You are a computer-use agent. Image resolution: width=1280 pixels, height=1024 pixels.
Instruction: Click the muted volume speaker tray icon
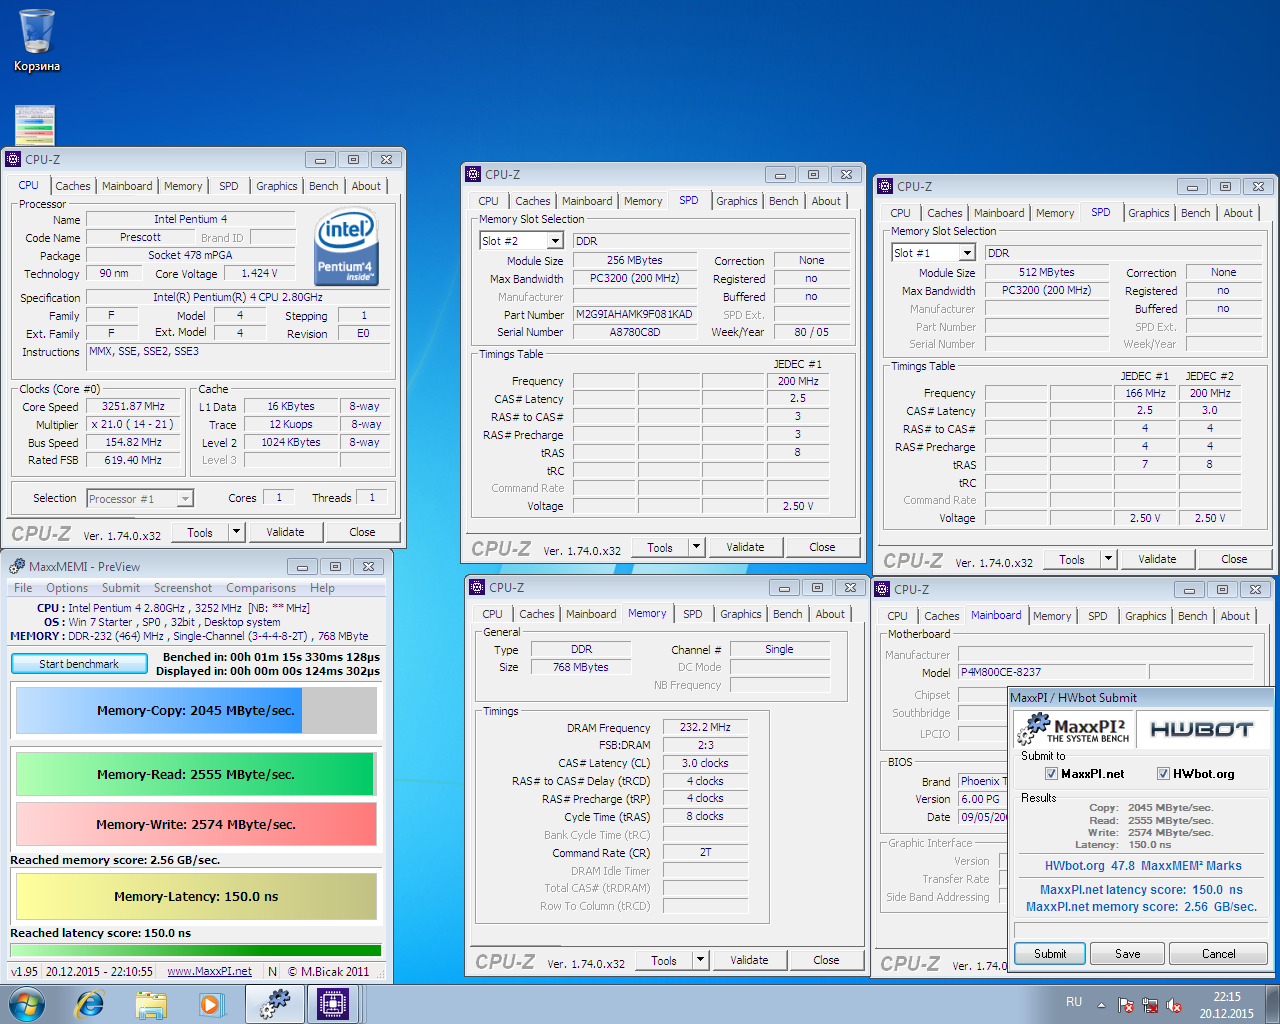click(1174, 1005)
